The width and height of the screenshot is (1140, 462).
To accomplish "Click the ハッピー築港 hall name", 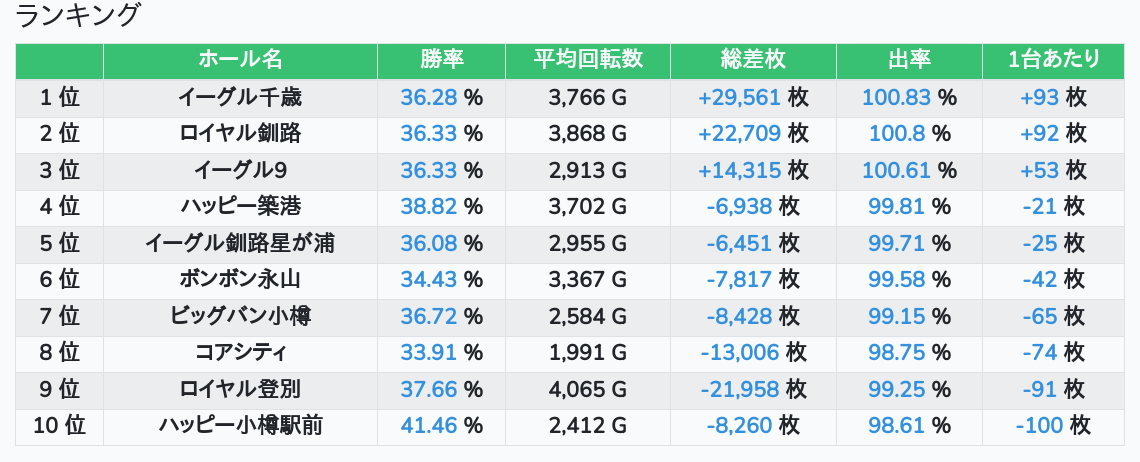I will point(240,207).
